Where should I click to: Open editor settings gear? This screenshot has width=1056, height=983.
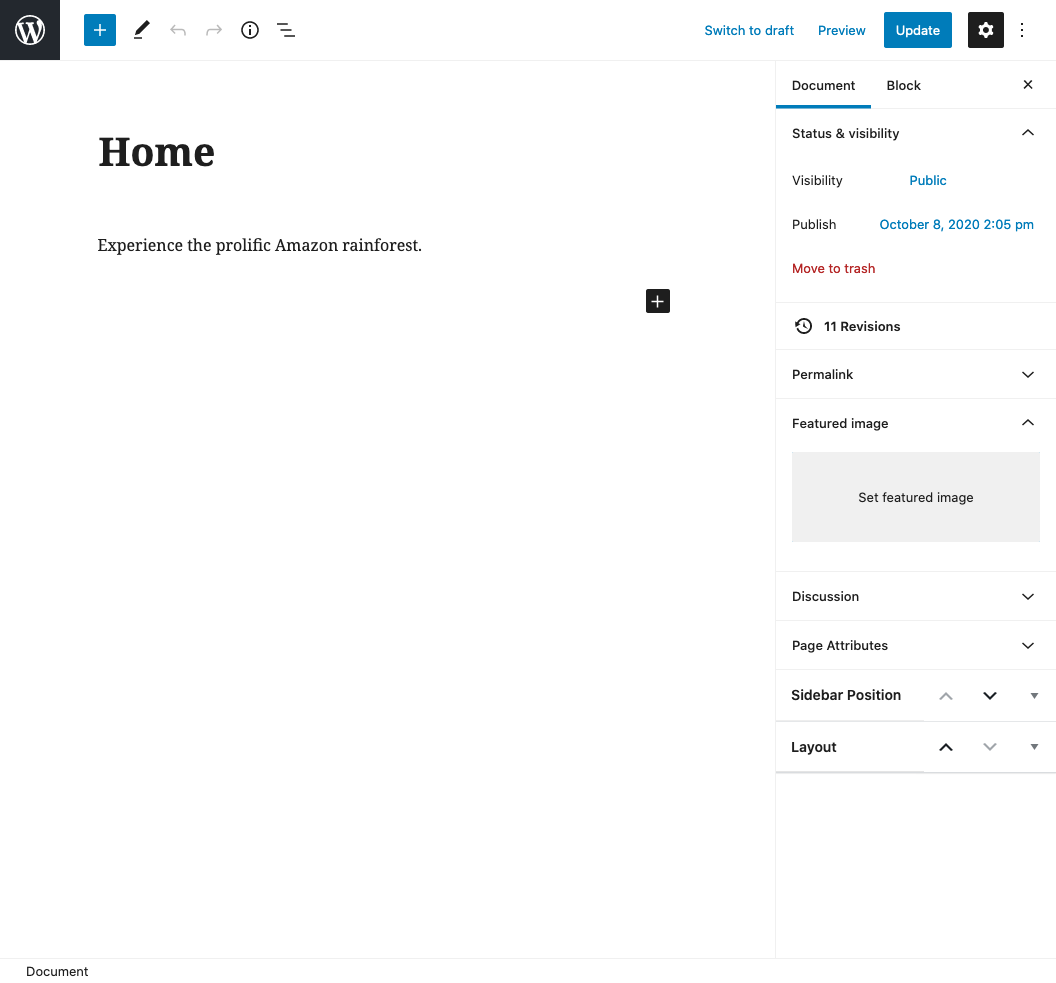tap(985, 30)
